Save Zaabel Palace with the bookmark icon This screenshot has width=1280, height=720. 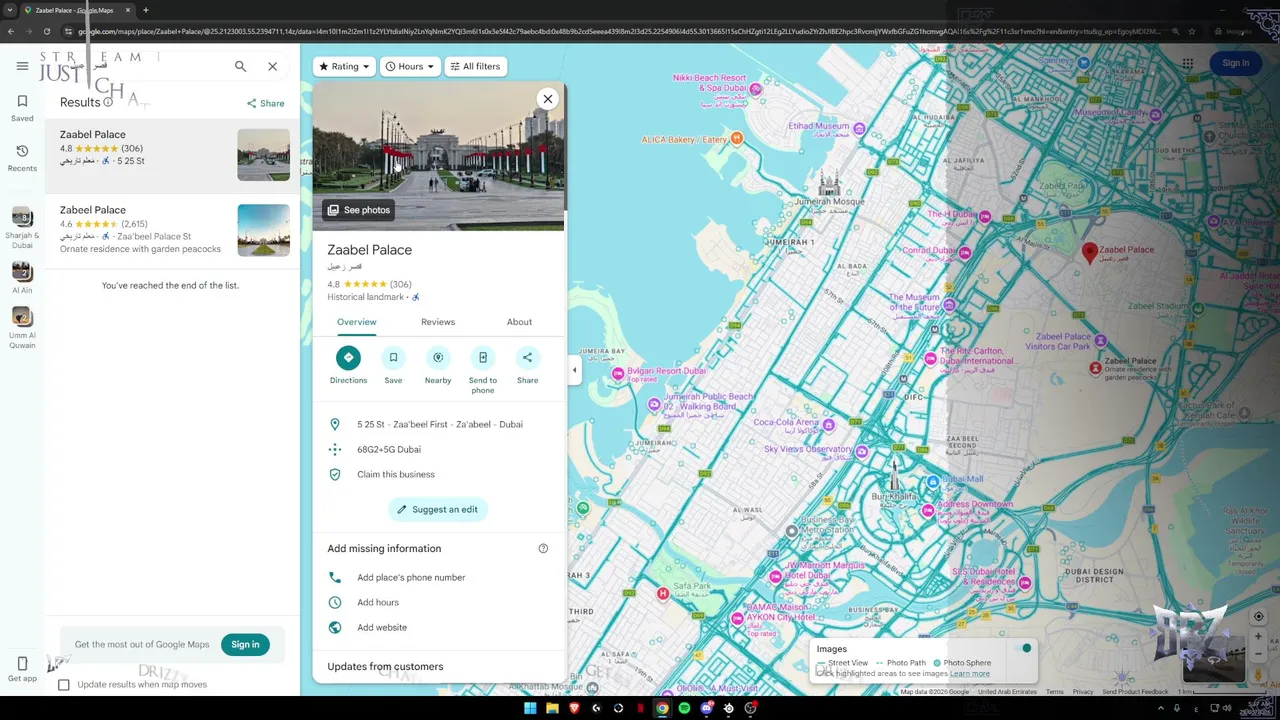click(x=393, y=358)
